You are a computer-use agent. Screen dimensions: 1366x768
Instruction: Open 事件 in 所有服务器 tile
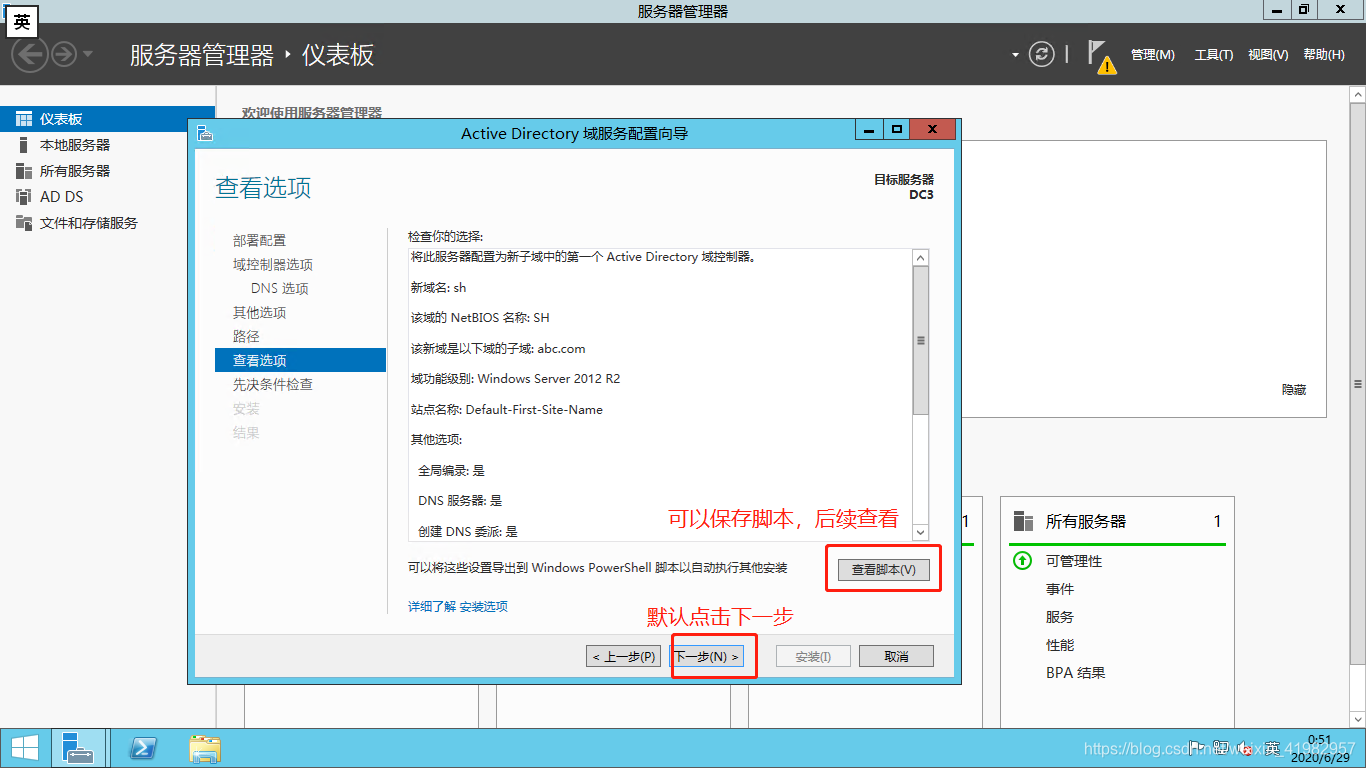[1060, 589]
